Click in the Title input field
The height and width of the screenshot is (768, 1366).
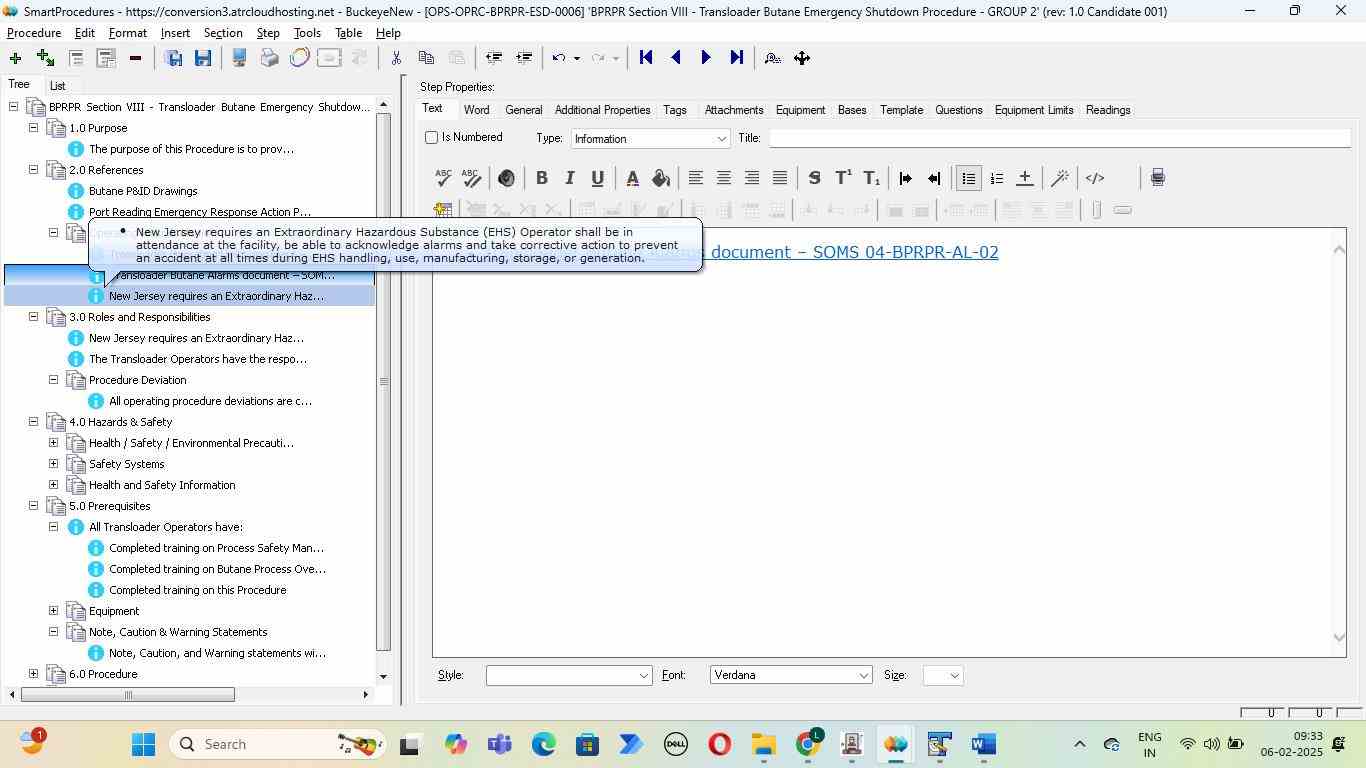tap(1059, 138)
